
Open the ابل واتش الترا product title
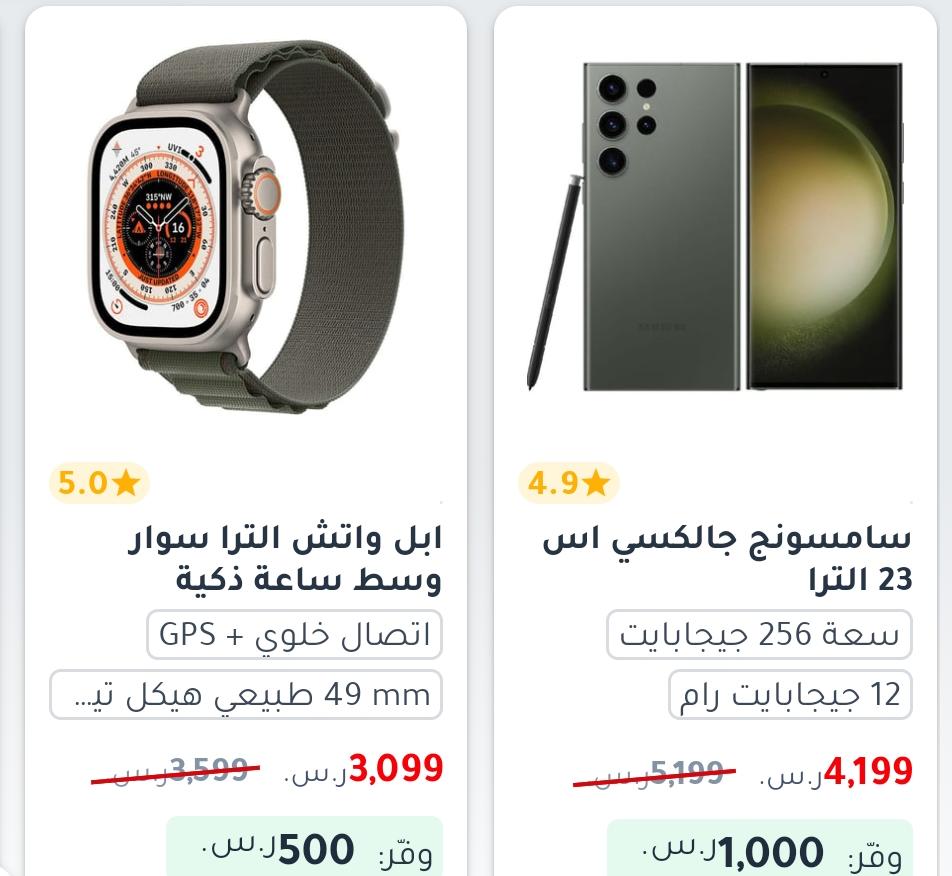(284, 559)
